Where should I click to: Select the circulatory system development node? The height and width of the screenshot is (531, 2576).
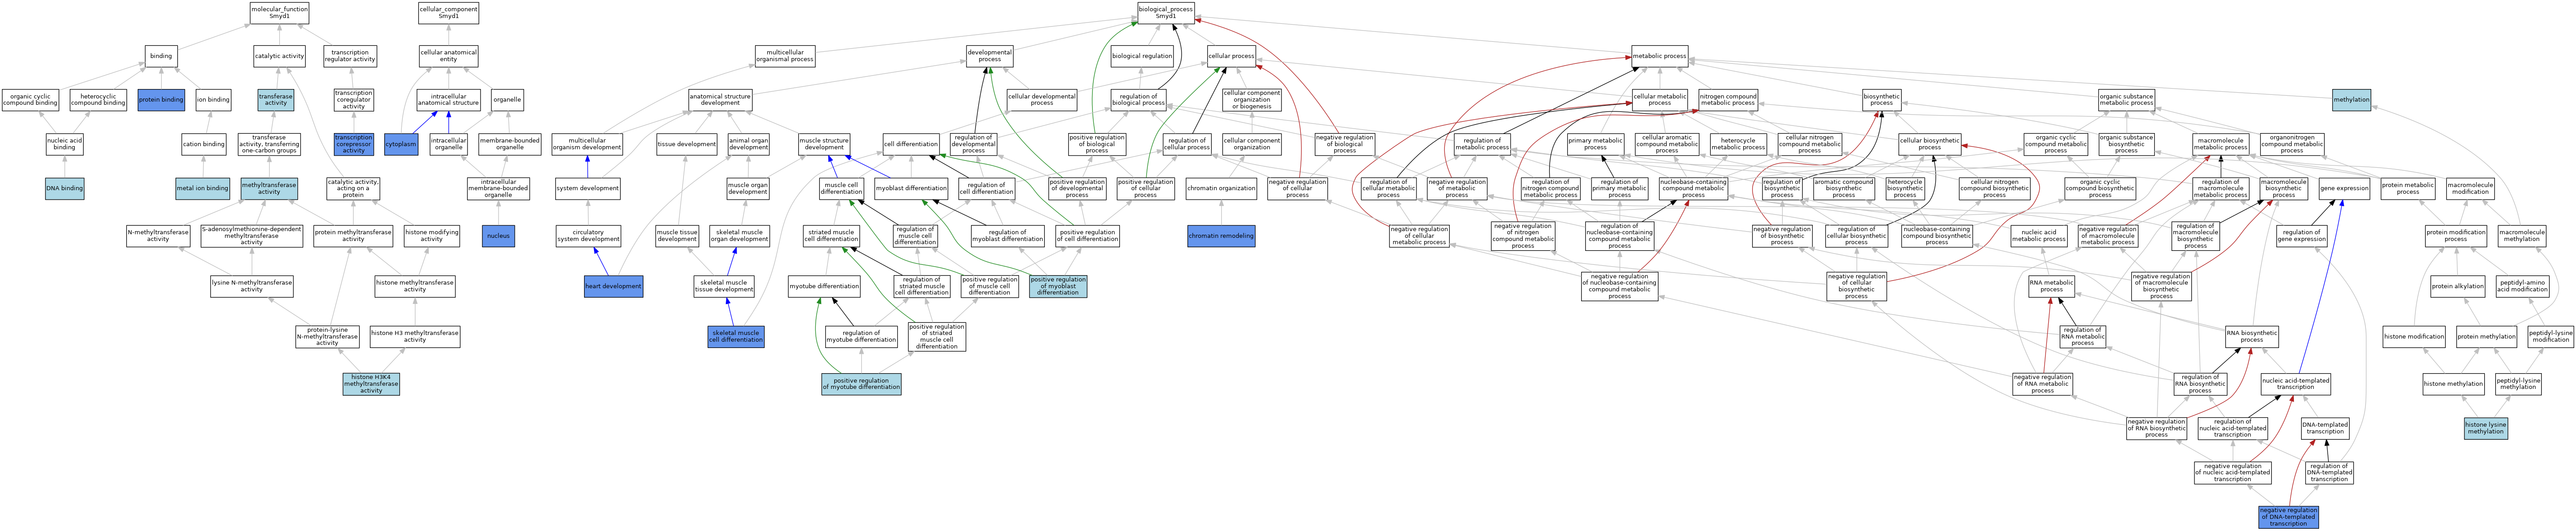588,236
